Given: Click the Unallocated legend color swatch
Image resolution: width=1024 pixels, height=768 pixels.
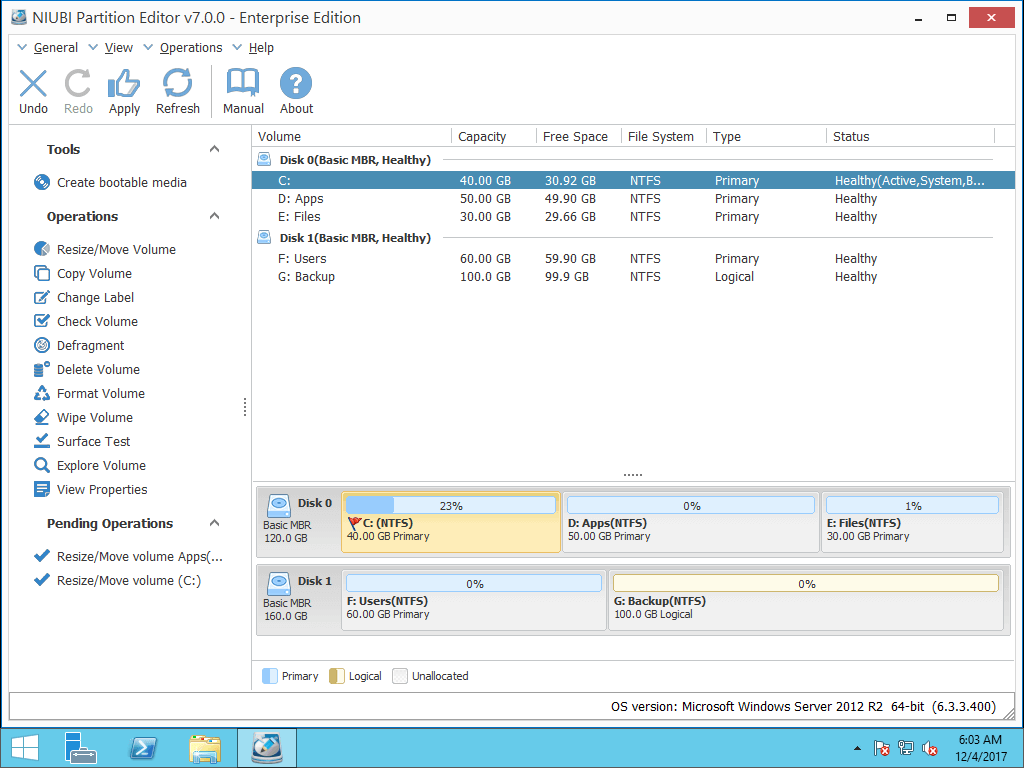Looking at the screenshot, I should click(400, 676).
